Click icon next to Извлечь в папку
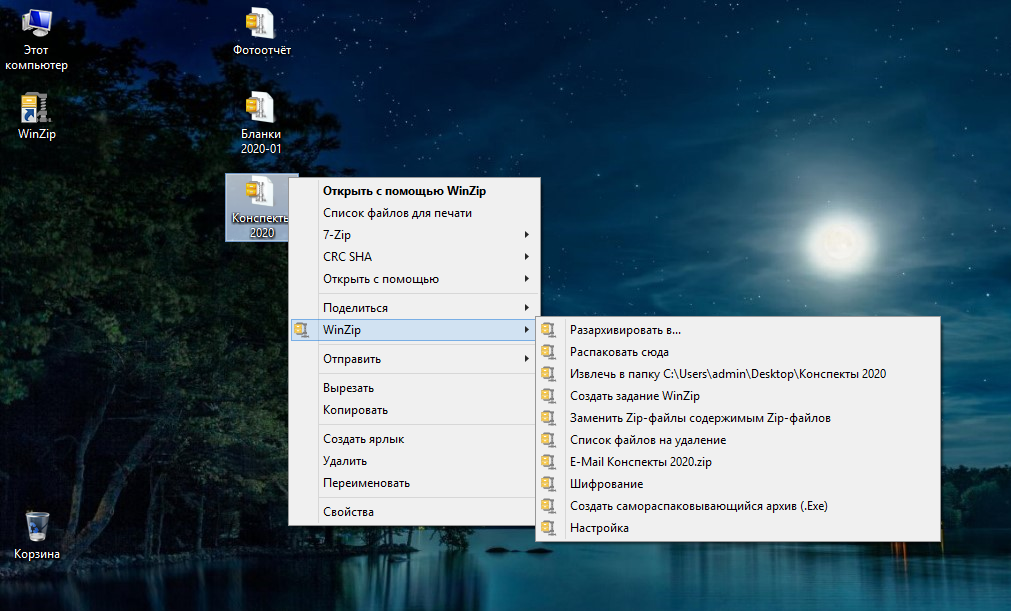 click(x=548, y=374)
